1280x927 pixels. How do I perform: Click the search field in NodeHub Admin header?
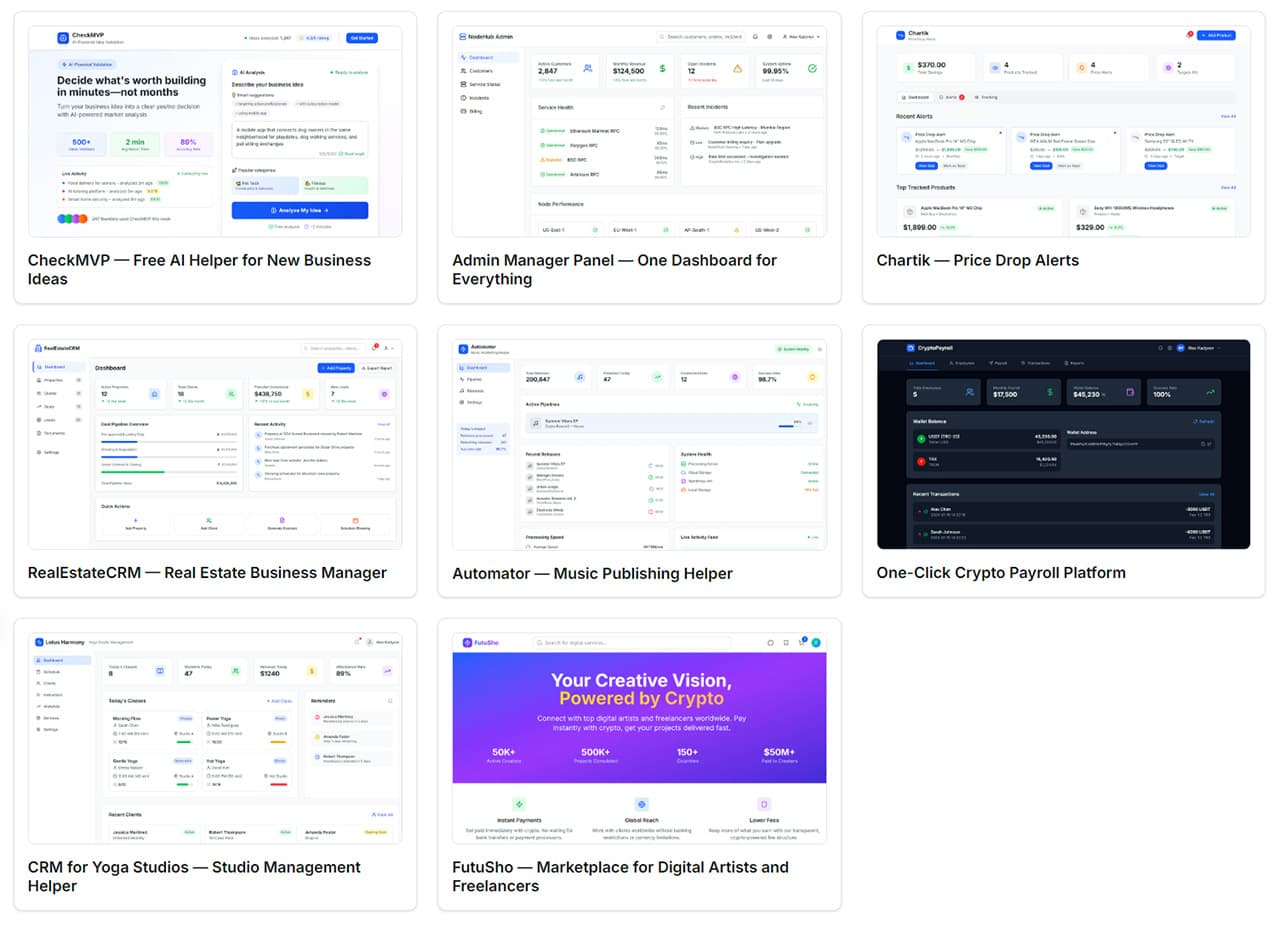click(701, 36)
